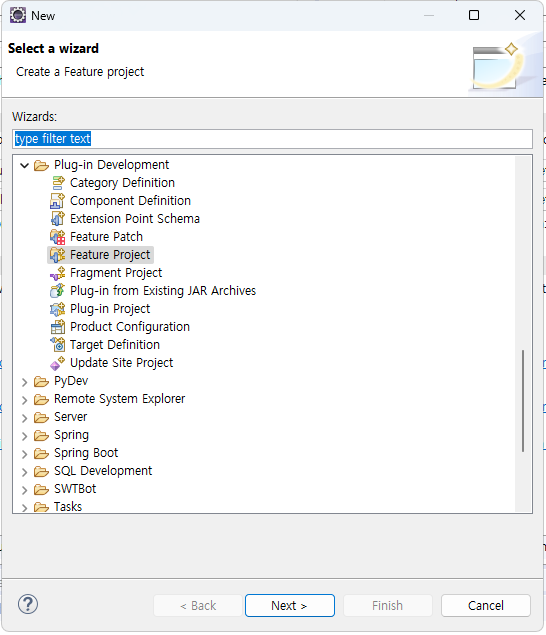Expand the Spring Boot category
The width and height of the screenshot is (546, 635).
(25, 454)
